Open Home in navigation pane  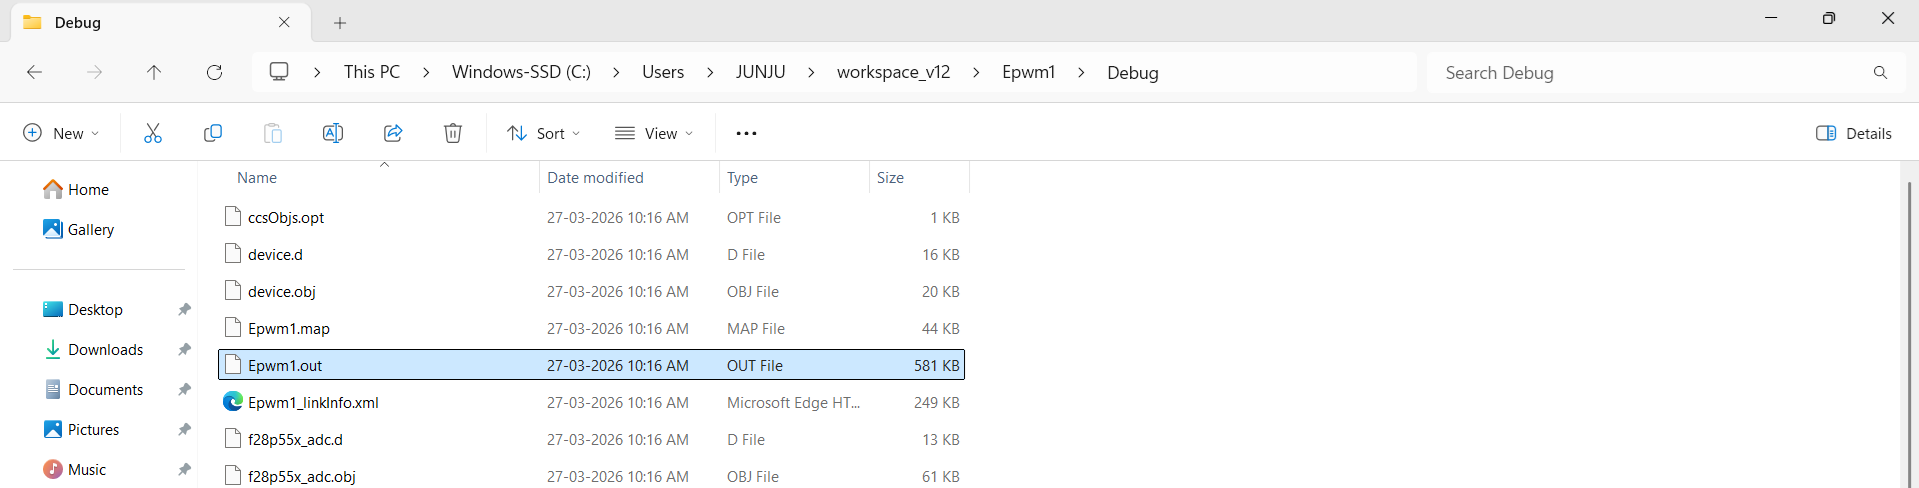[x=76, y=190]
